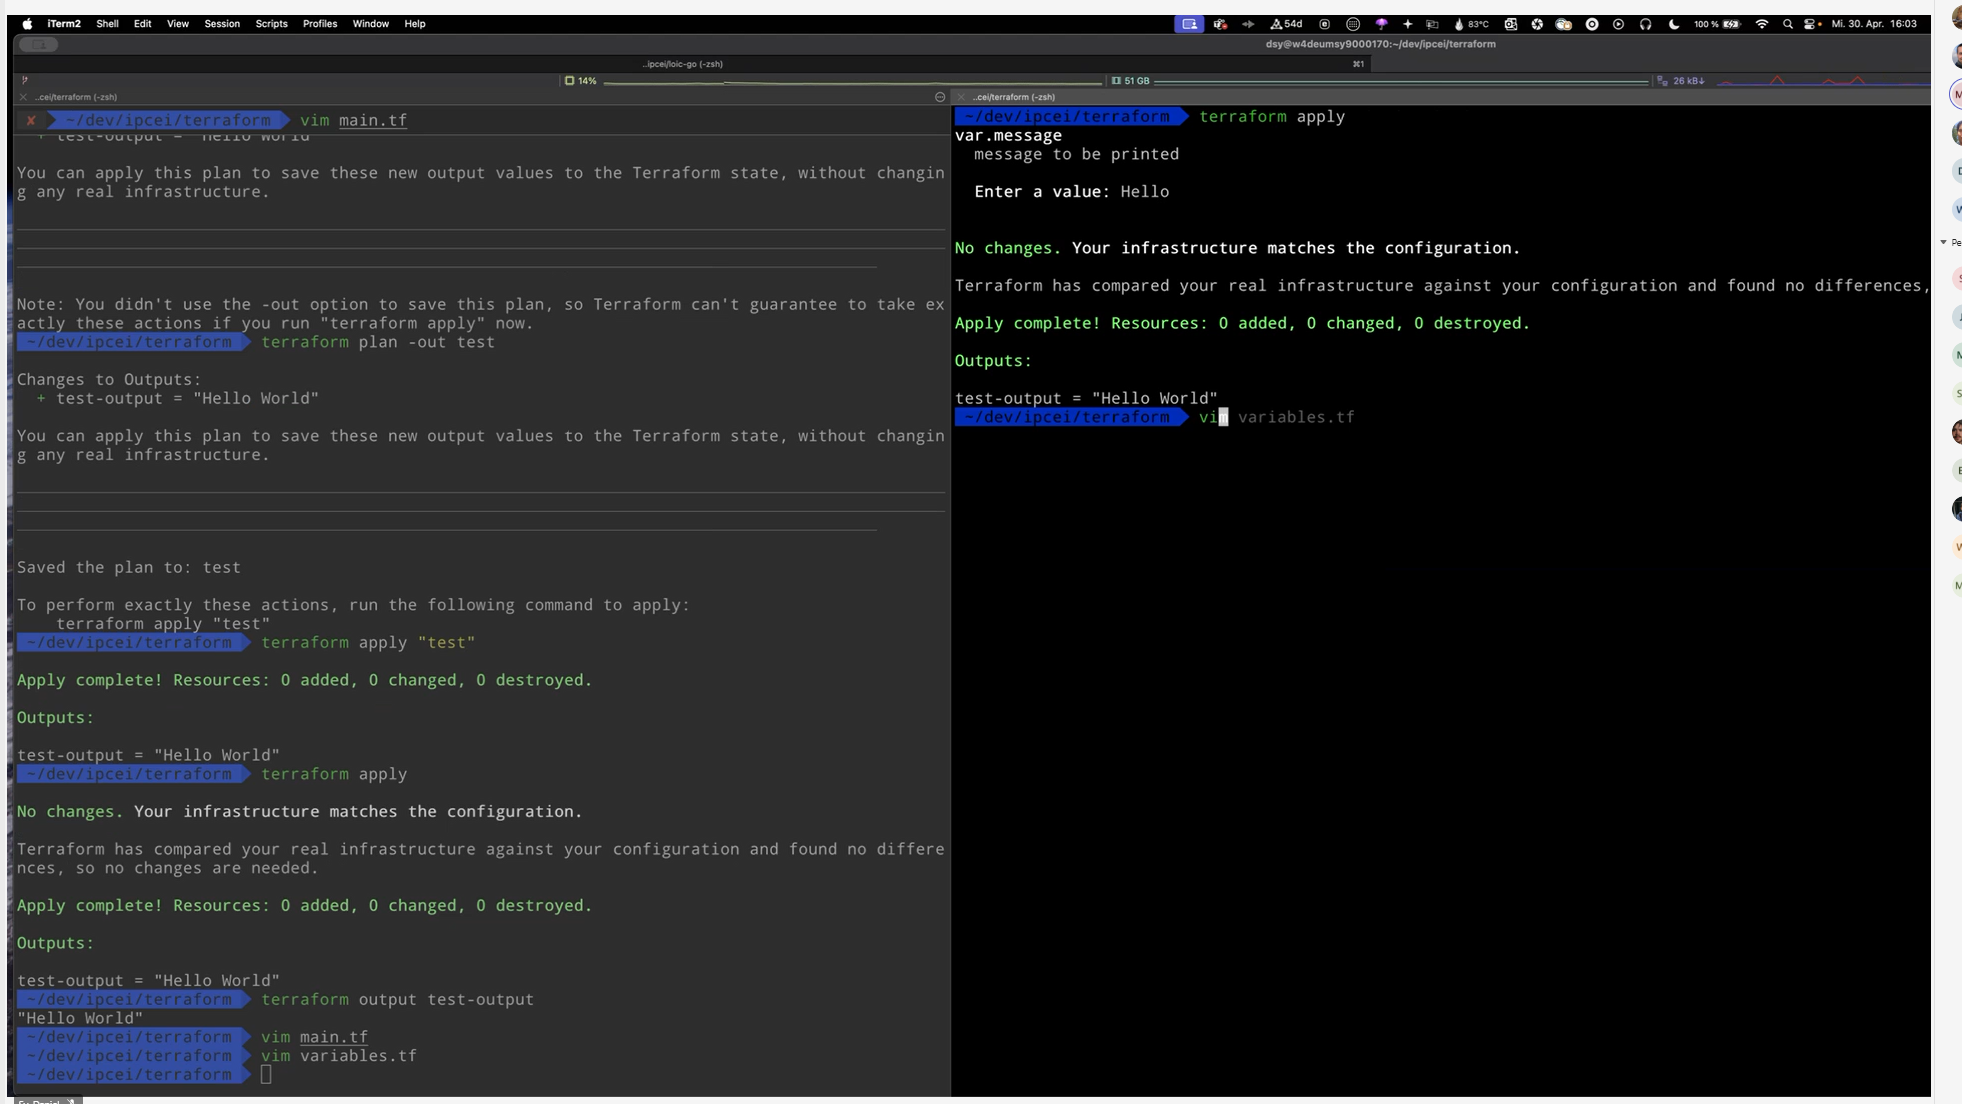Open the Apple menu
Image resolution: width=1962 pixels, height=1104 pixels.
(27, 24)
